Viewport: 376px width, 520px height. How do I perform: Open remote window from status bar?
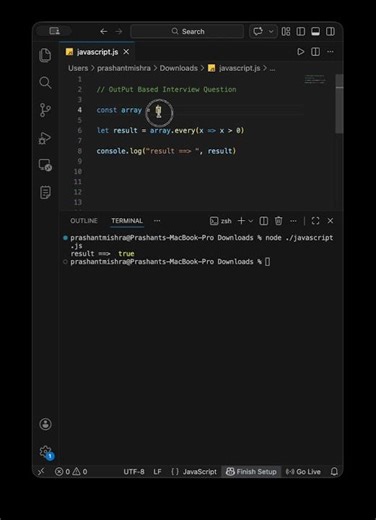(x=41, y=472)
